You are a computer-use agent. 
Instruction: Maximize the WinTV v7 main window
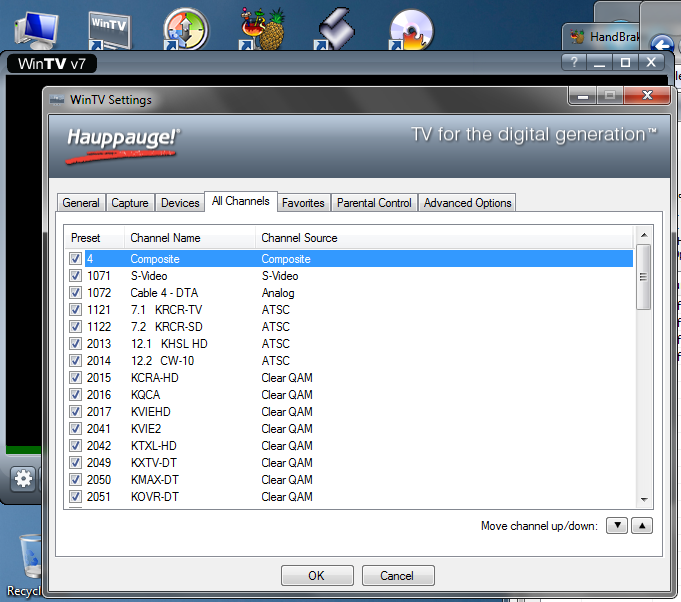625,63
